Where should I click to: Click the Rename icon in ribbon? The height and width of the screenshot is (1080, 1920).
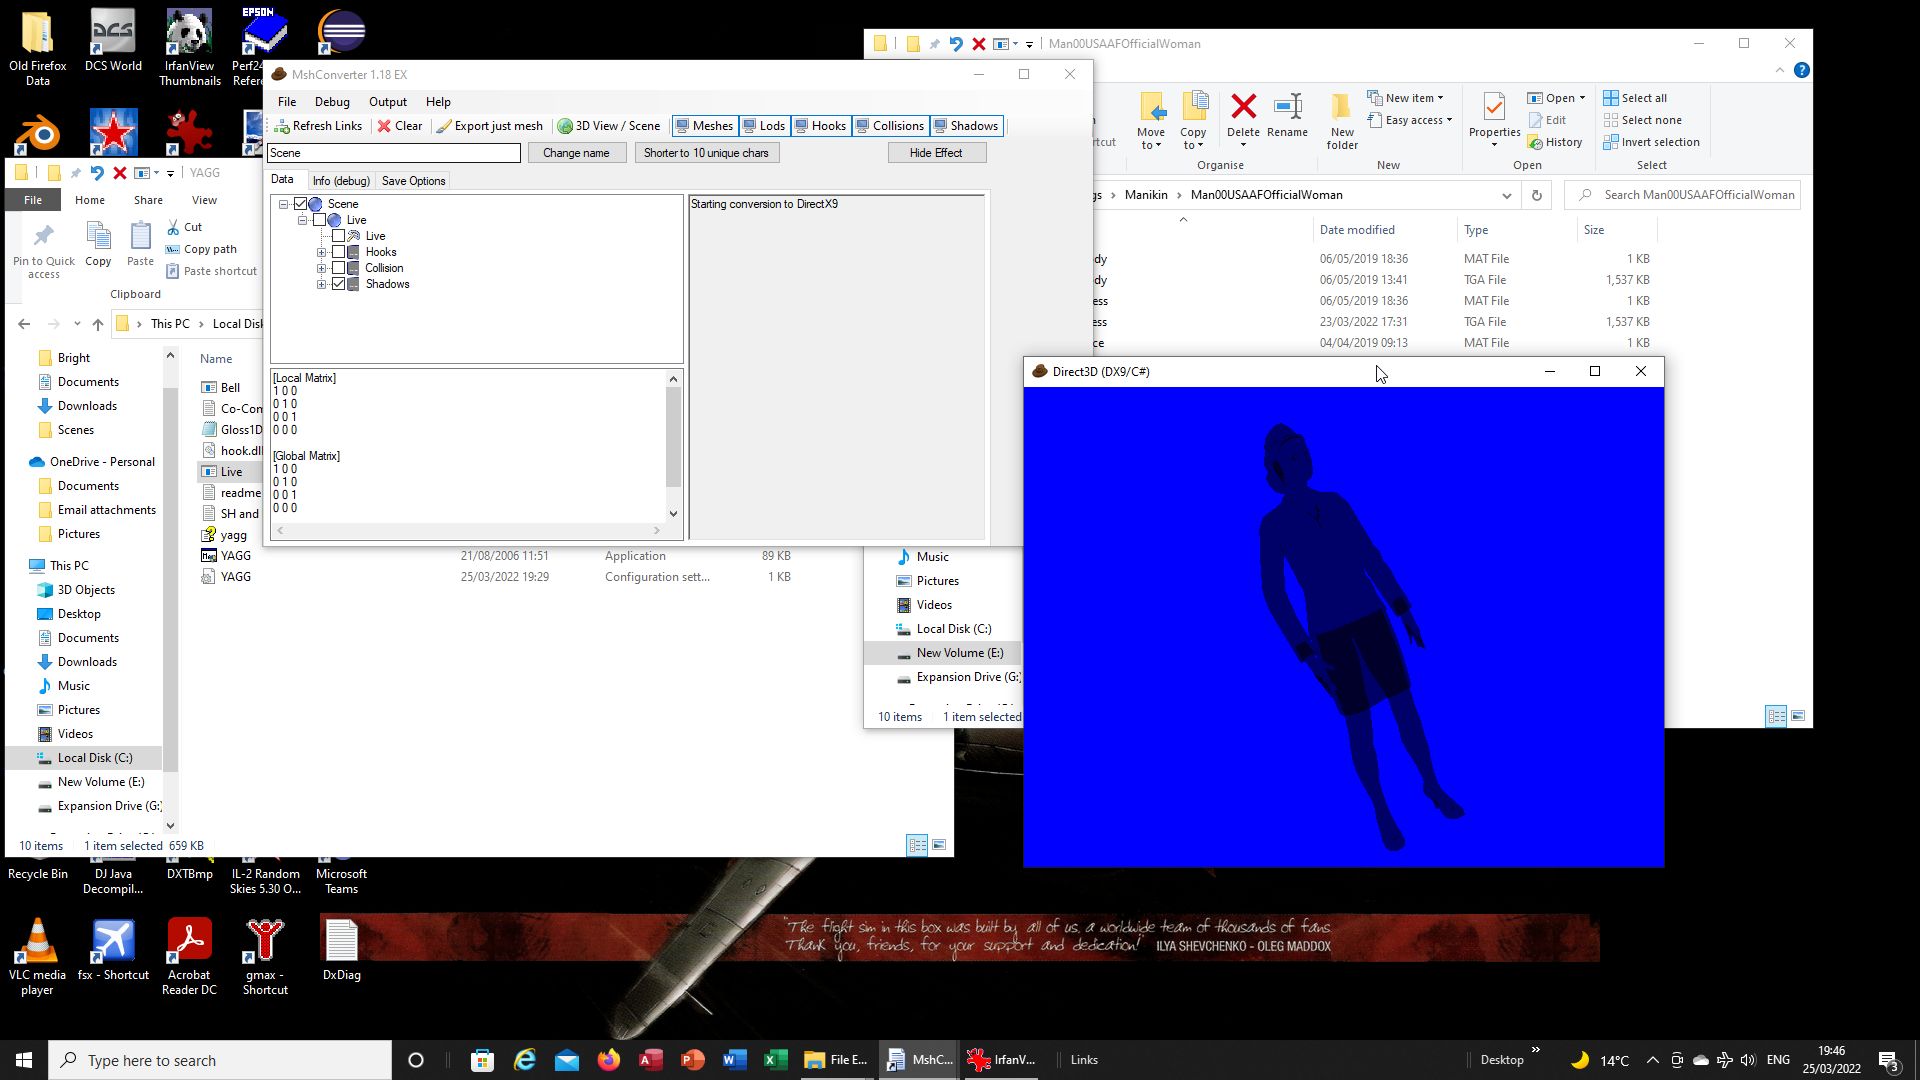(x=1287, y=116)
